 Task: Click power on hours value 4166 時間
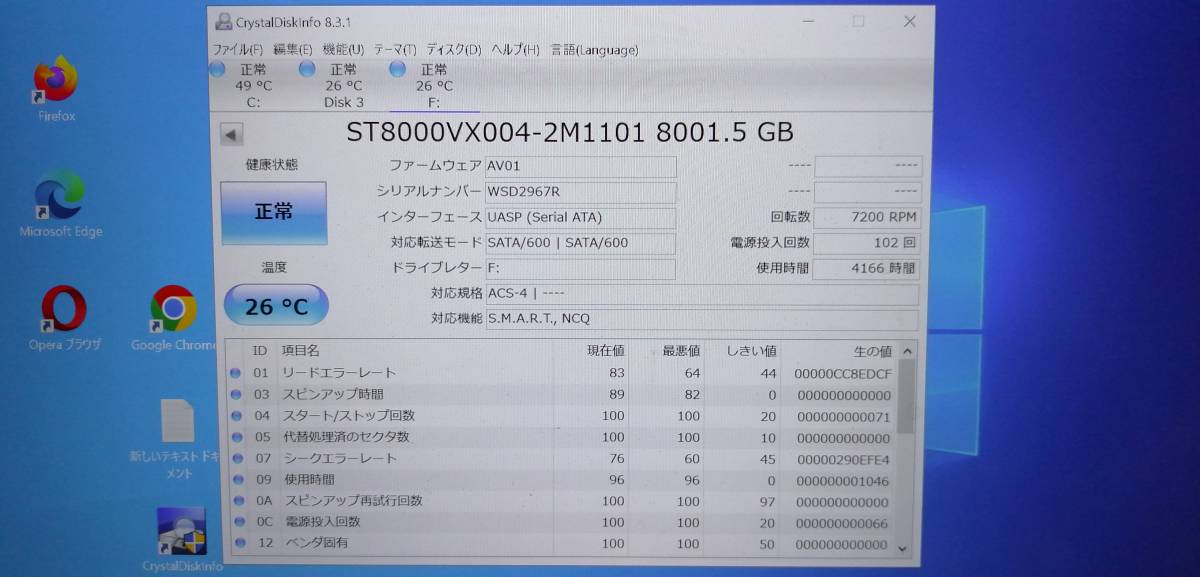[x=866, y=269]
